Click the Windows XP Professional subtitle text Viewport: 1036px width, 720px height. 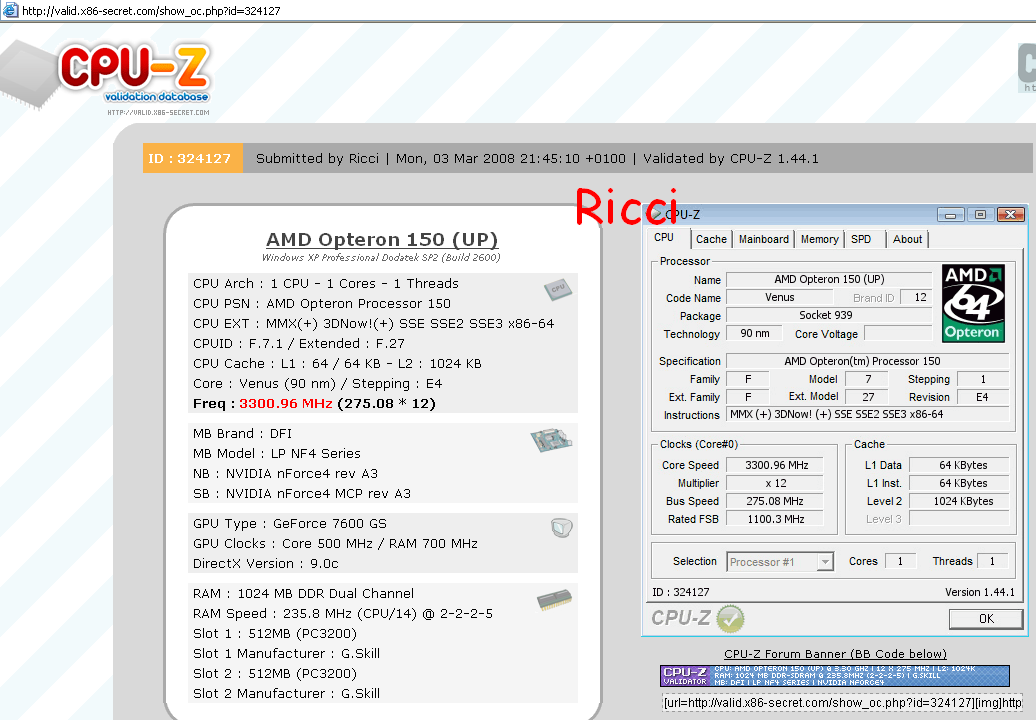381,258
